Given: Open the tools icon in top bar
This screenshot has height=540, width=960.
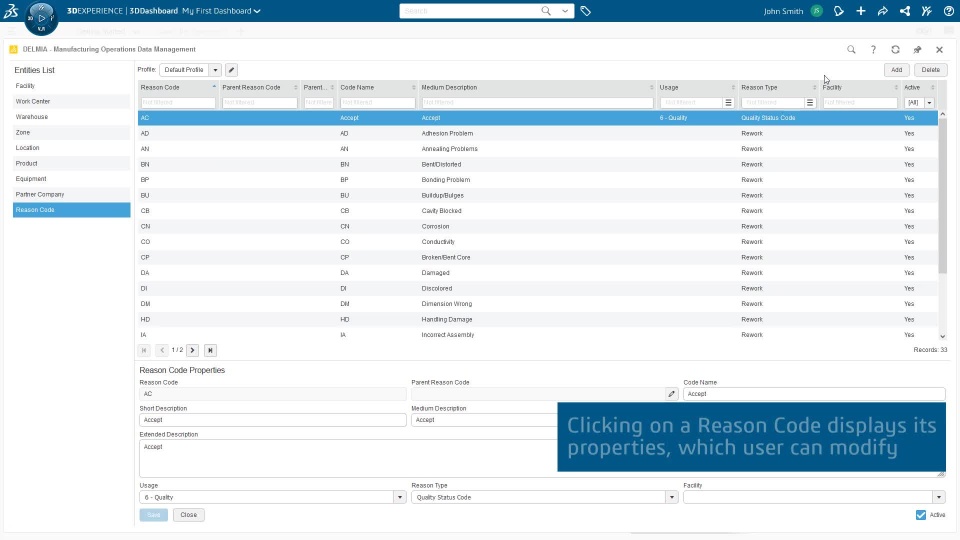Looking at the screenshot, I should coord(927,11).
